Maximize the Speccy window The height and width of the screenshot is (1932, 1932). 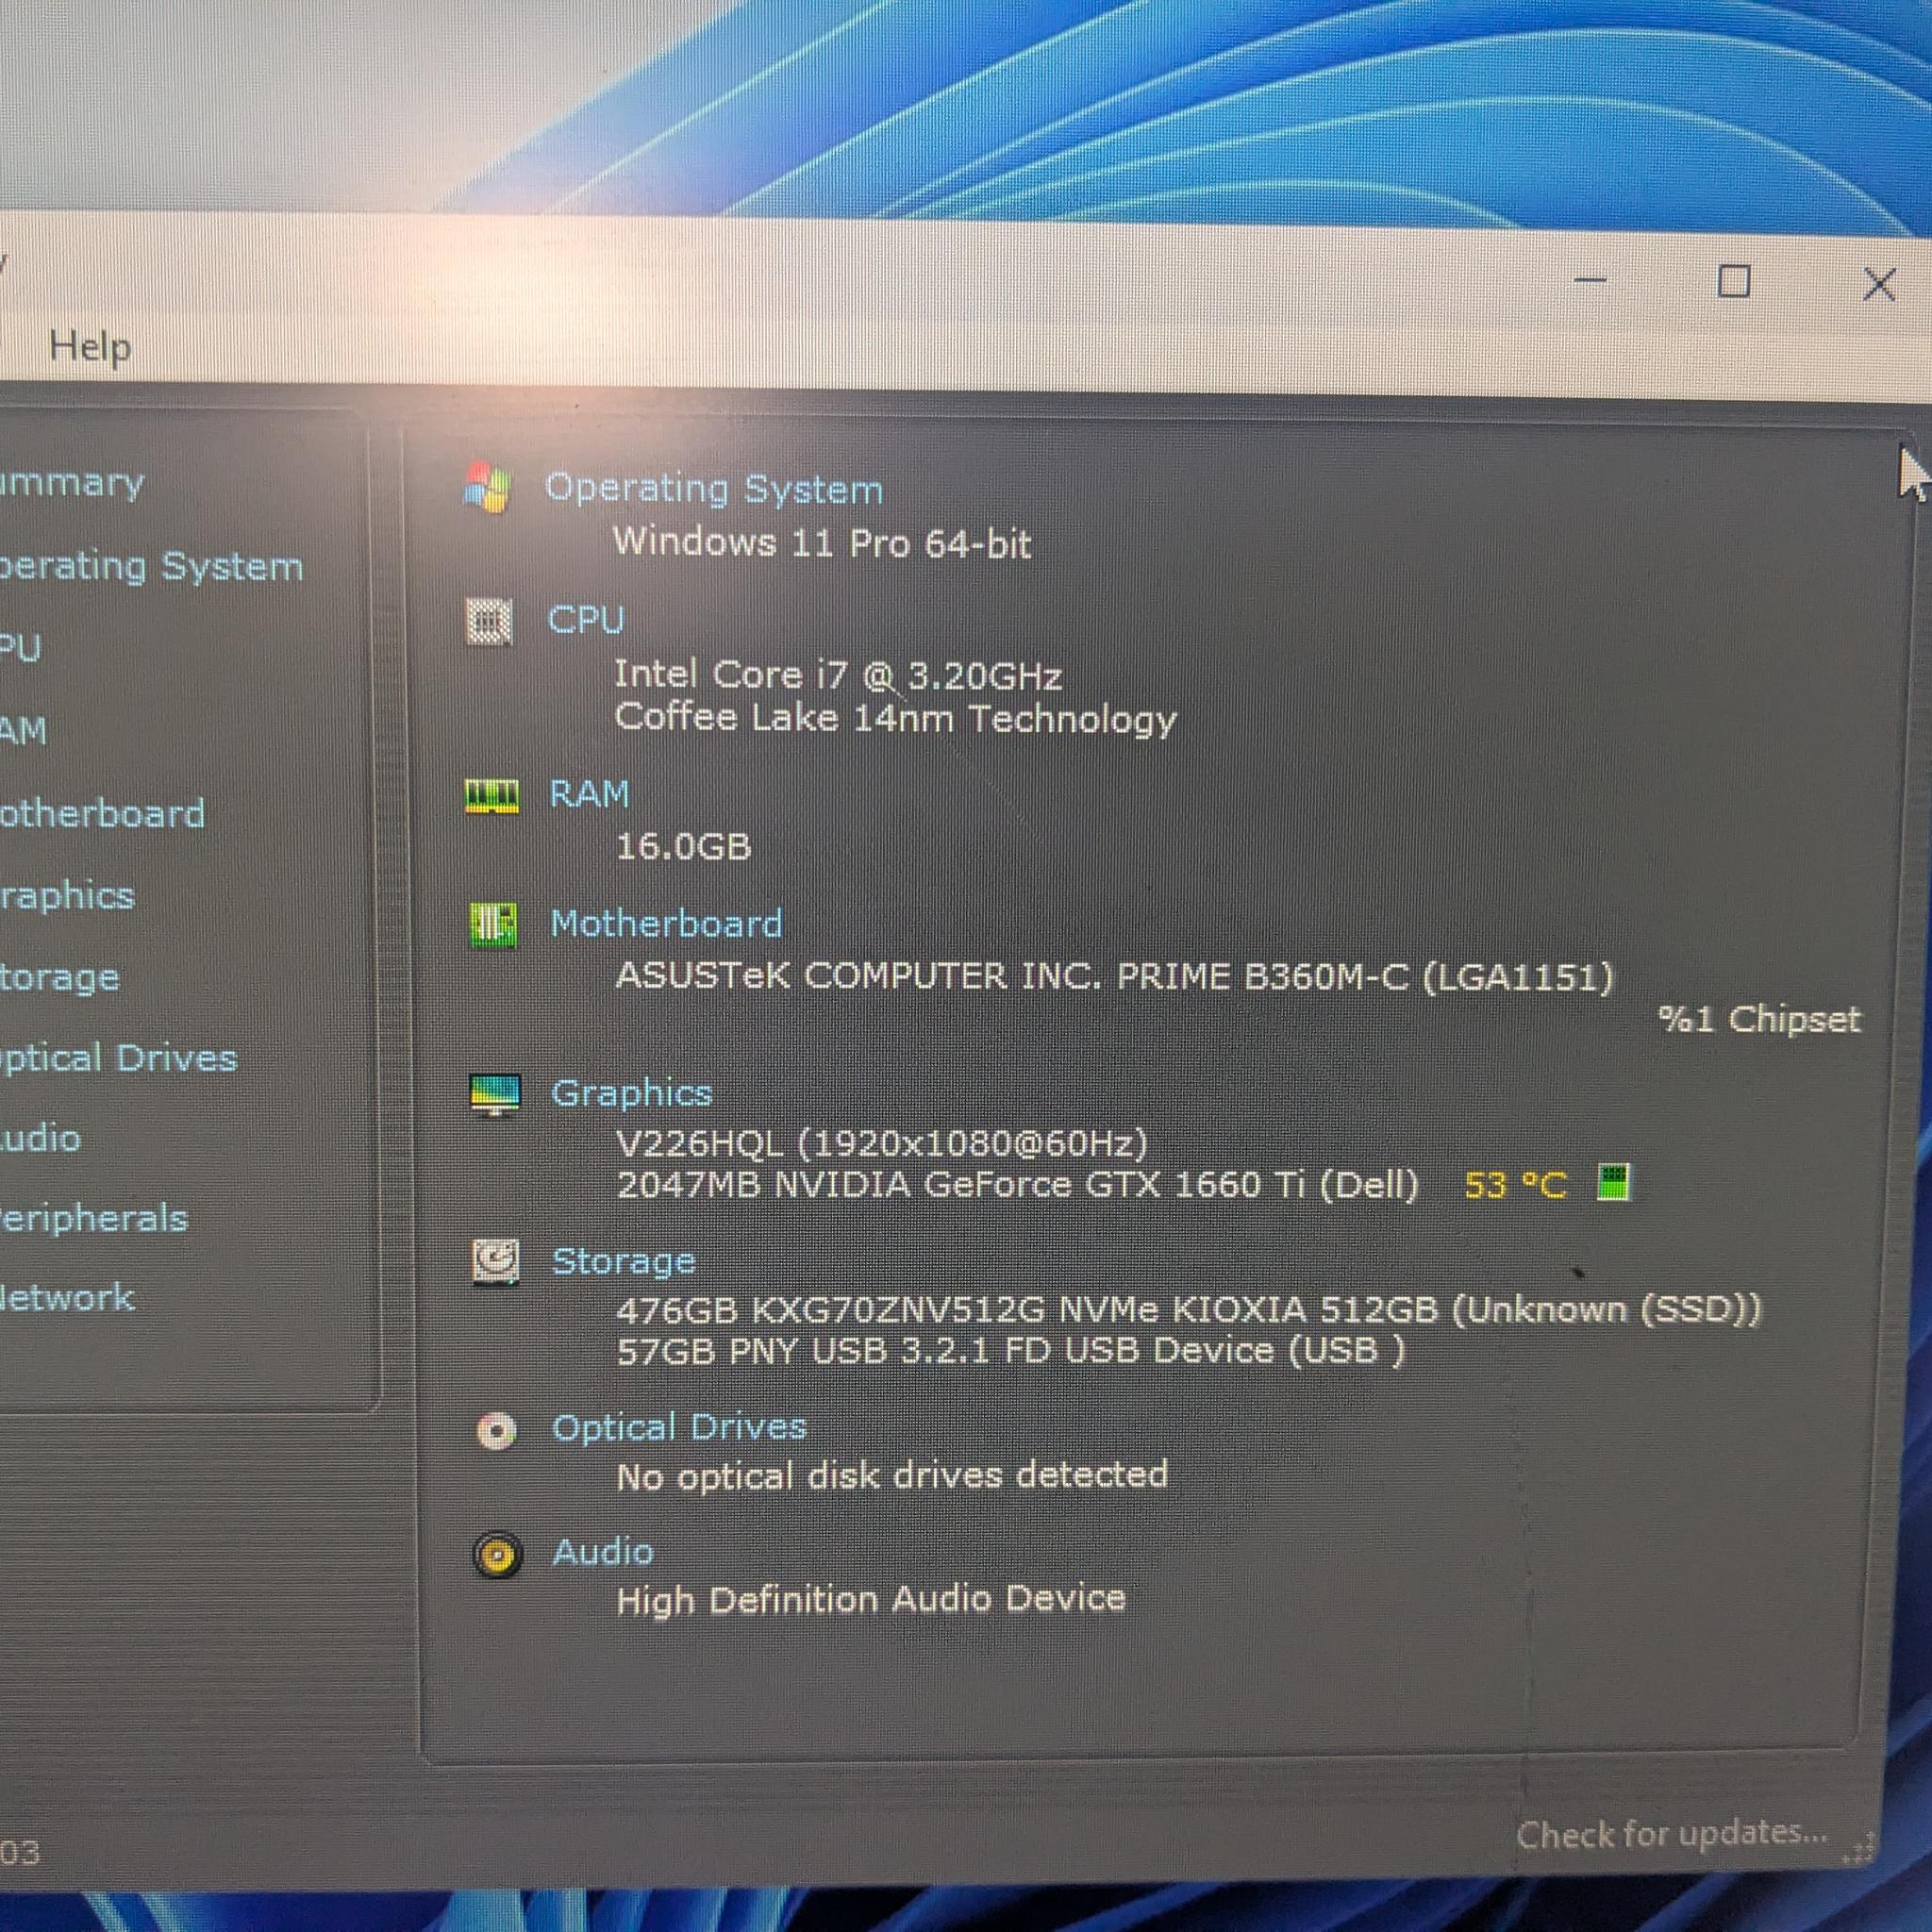(x=1734, y=282)
